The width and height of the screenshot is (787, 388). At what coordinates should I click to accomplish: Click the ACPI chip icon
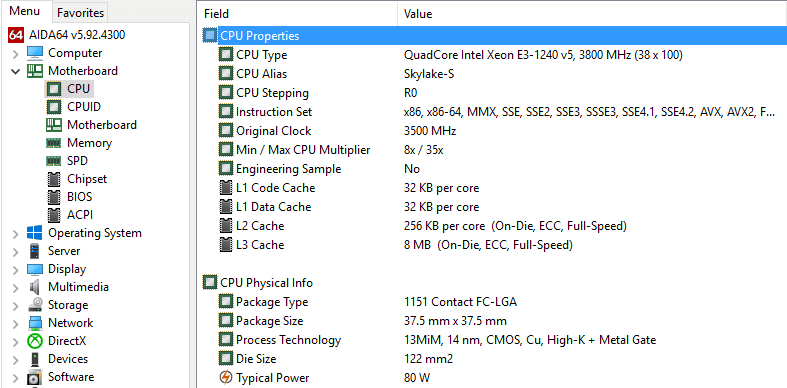54,215
